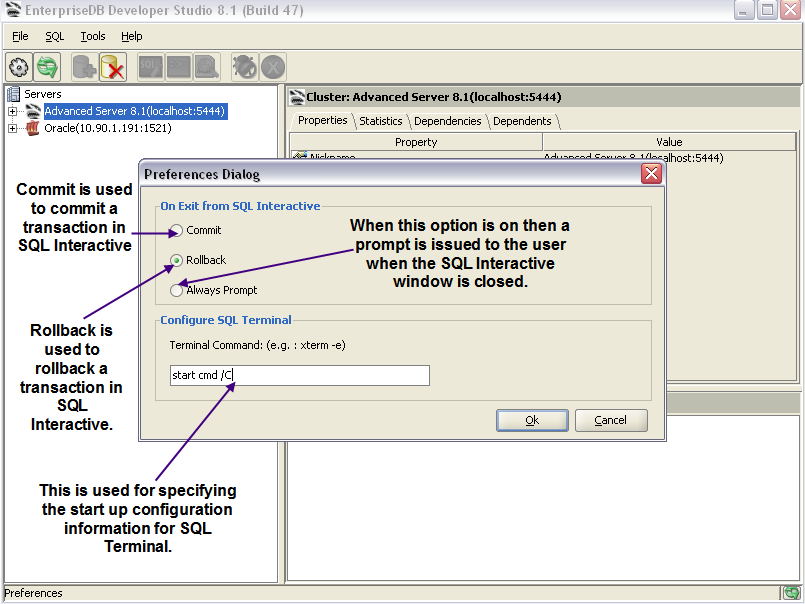The height and width of the screenshot is (604, 805).
Task: Open the Tools menu
Action: pyautogui.click(x=92, y=36)
